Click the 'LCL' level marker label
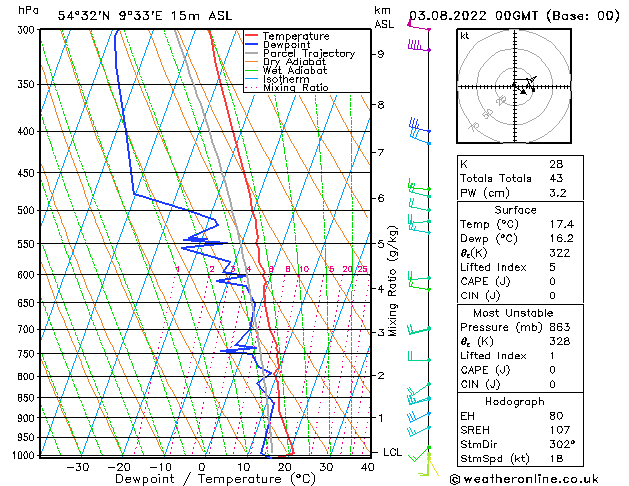 click(x=392, y=452)
